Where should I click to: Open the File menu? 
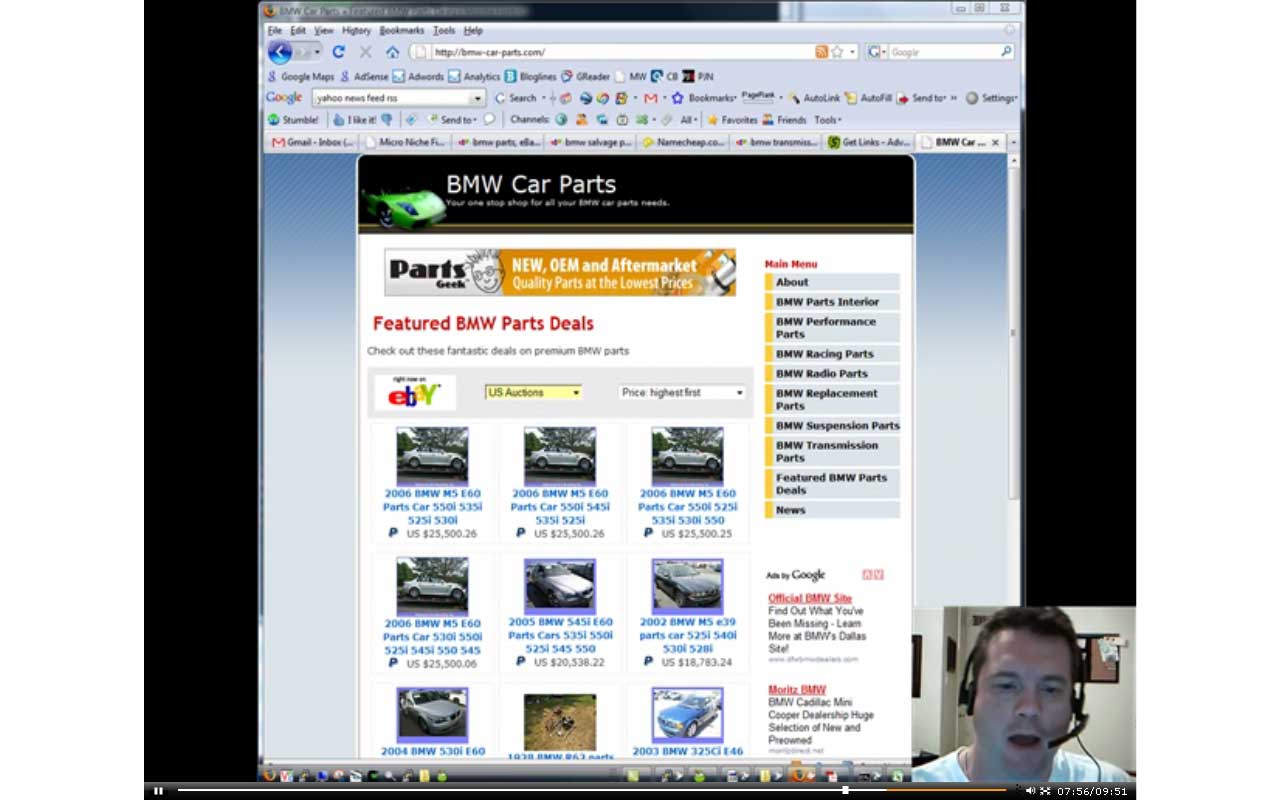(x=274, y=31)
